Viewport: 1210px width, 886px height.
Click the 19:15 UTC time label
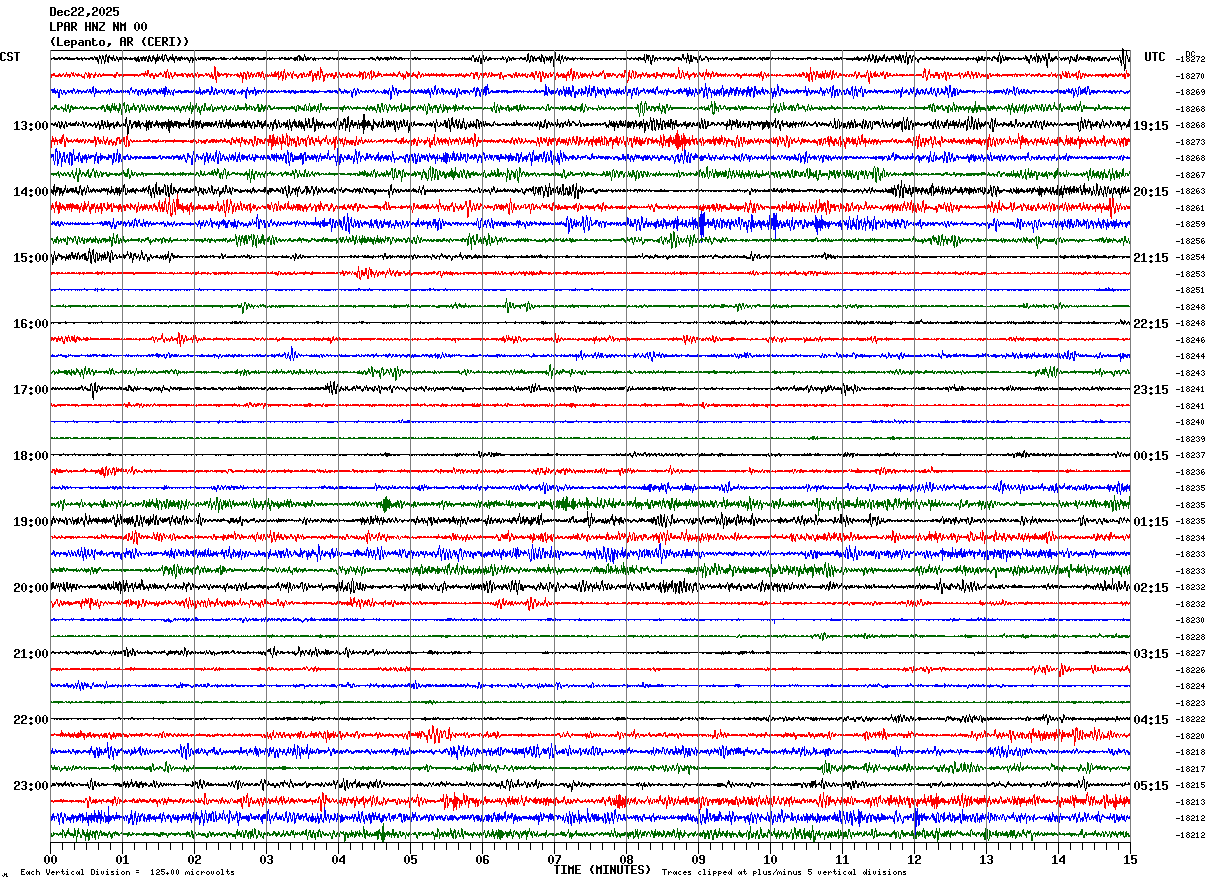(1151, 126)
